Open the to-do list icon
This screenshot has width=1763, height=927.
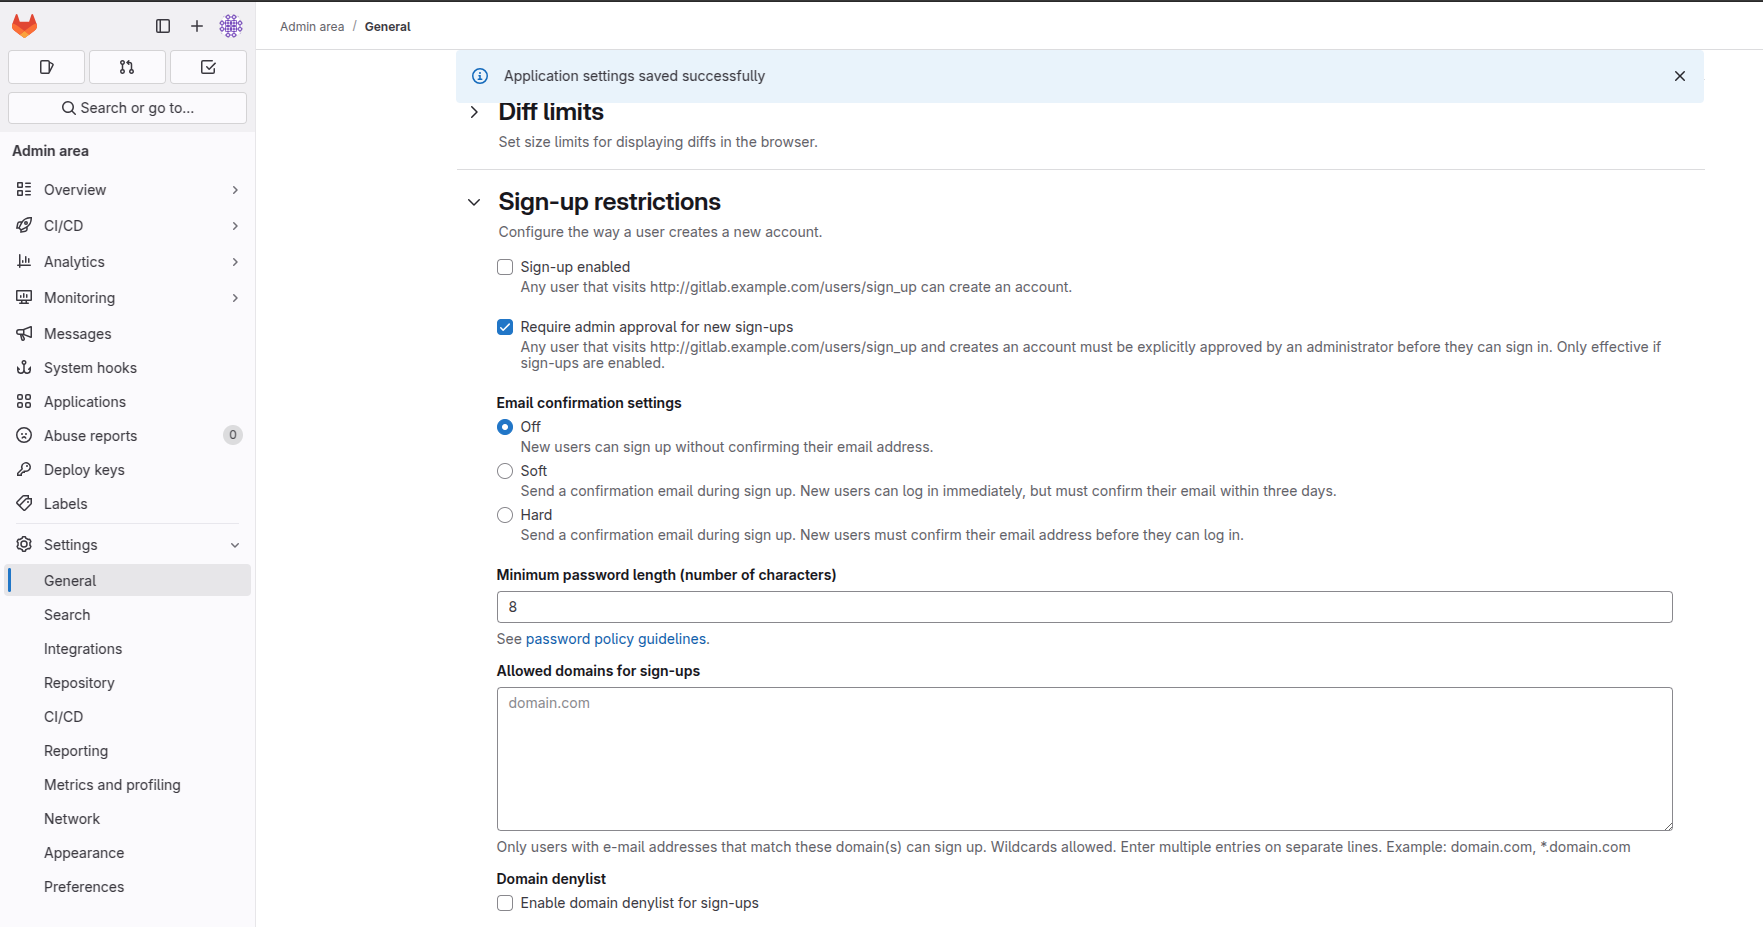[208, 67]
